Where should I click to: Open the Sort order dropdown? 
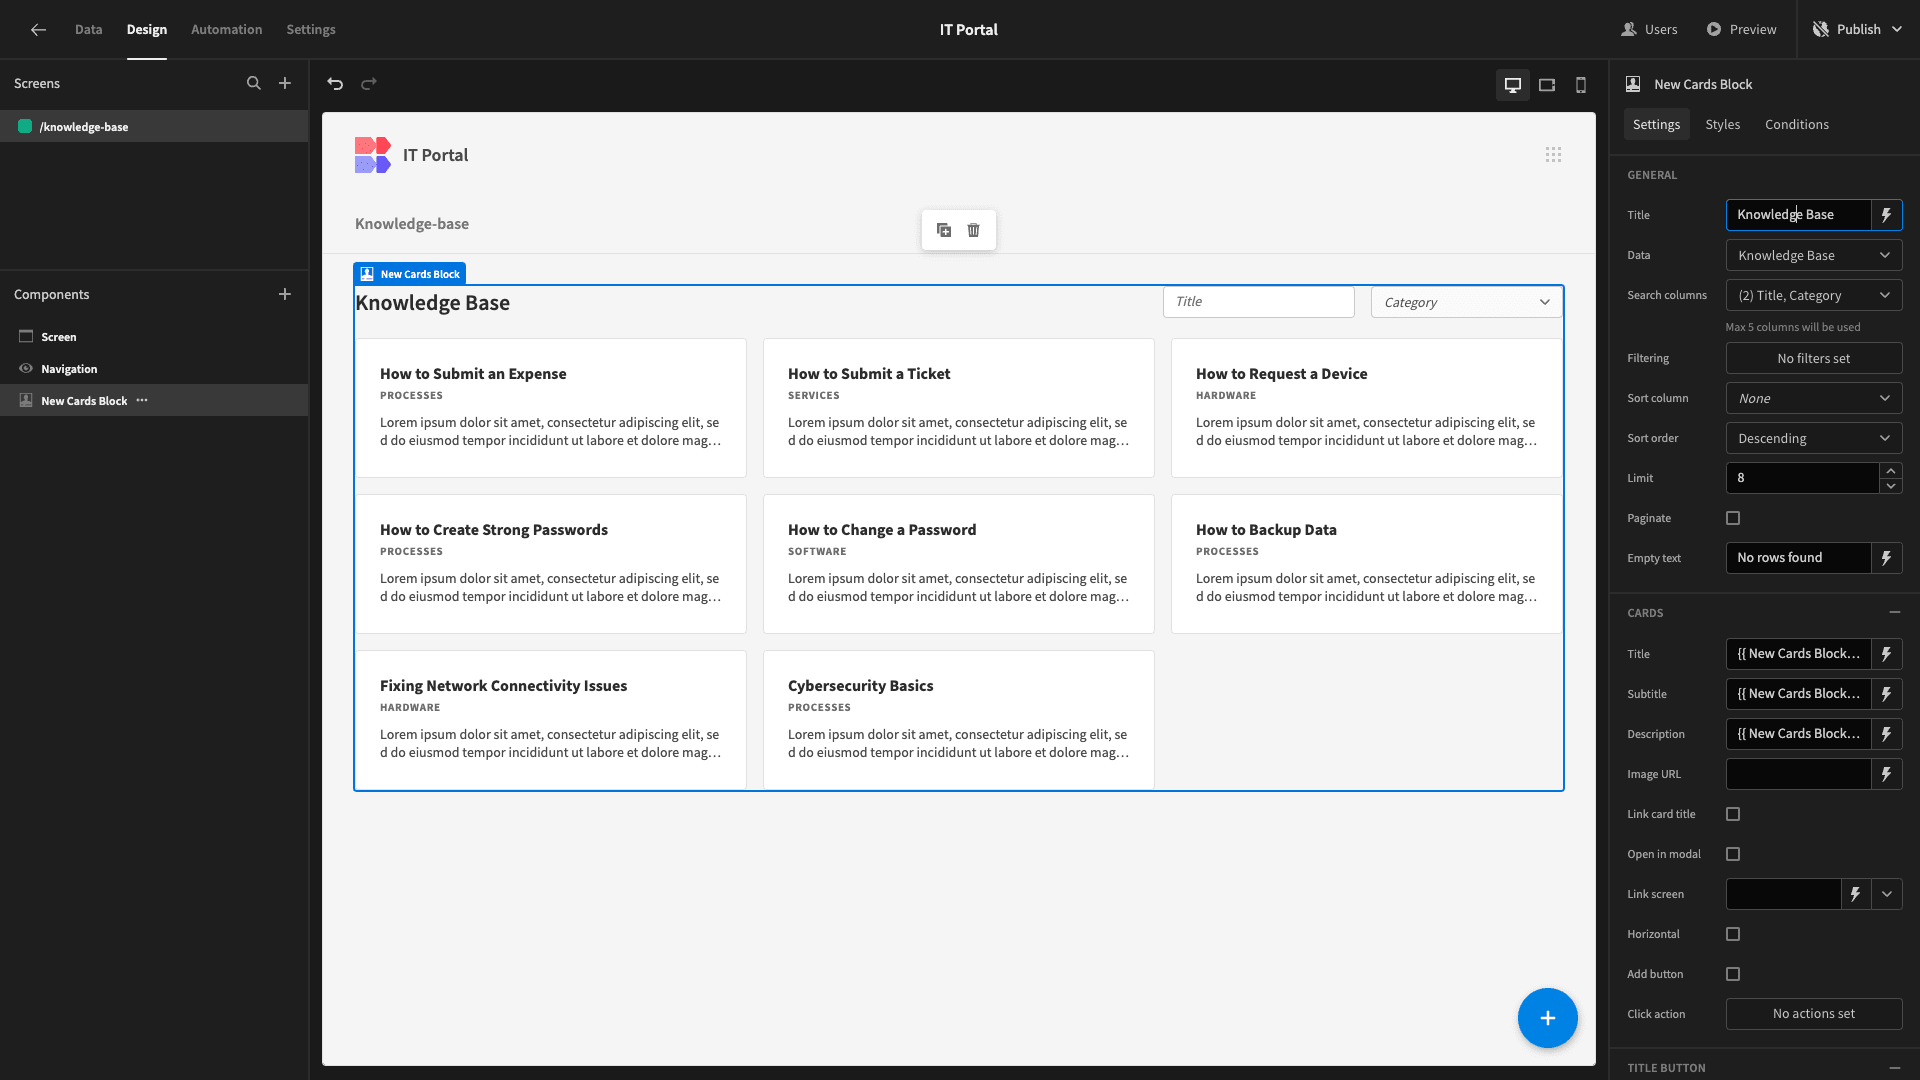[1814, 438]
